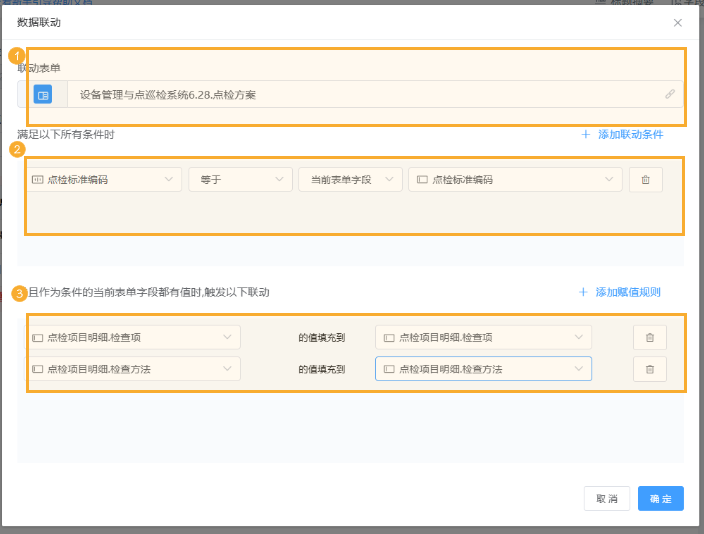The image size is (704, 534).
Task: Click the plus icon beside 添加赋值规则
Action: pos(583,292)
